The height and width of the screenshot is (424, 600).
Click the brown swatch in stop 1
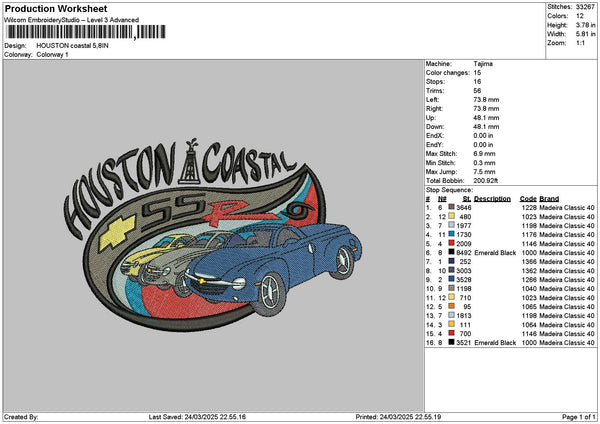(451, 206)
